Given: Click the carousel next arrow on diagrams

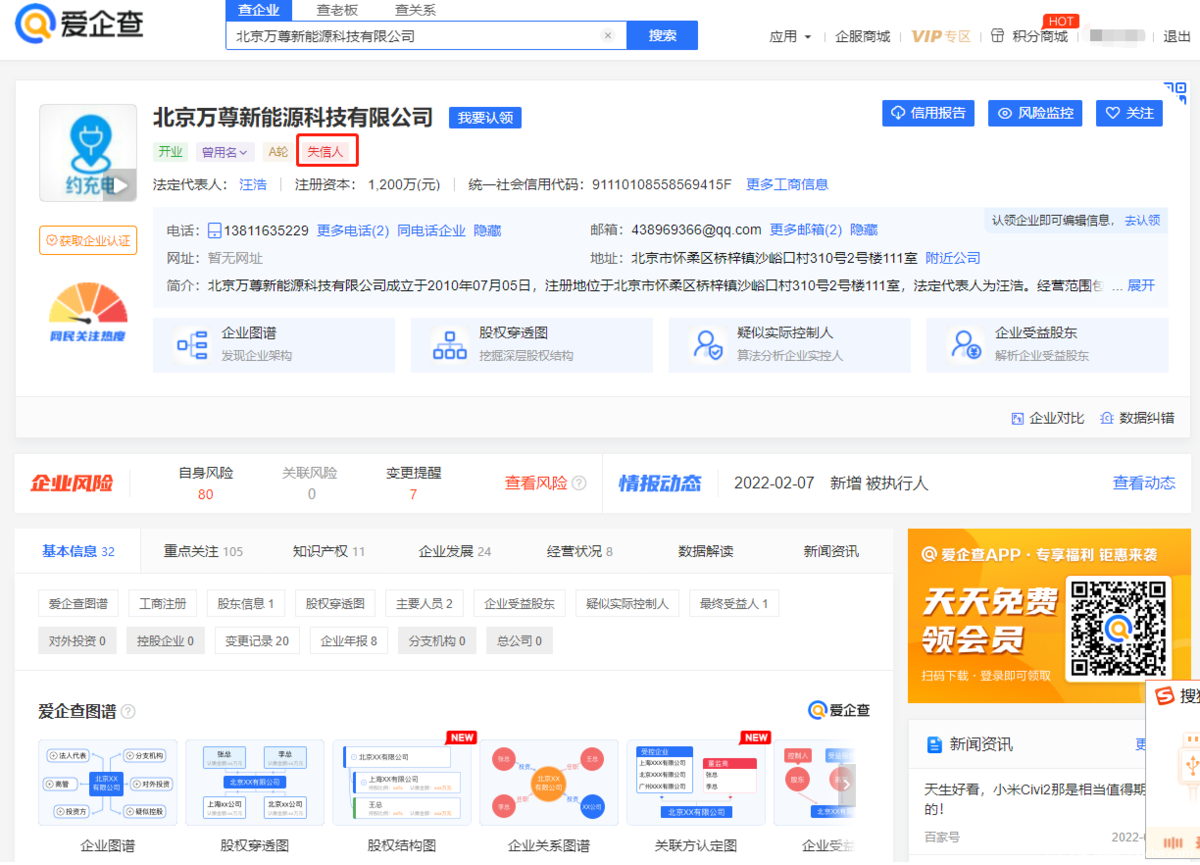Looking at the screenshot, I should [x=845, y=783].
